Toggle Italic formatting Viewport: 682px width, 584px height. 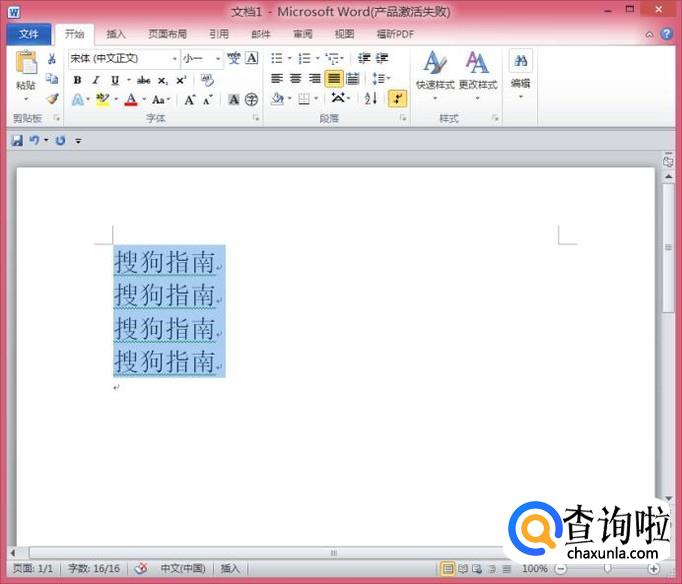point(96,80)
